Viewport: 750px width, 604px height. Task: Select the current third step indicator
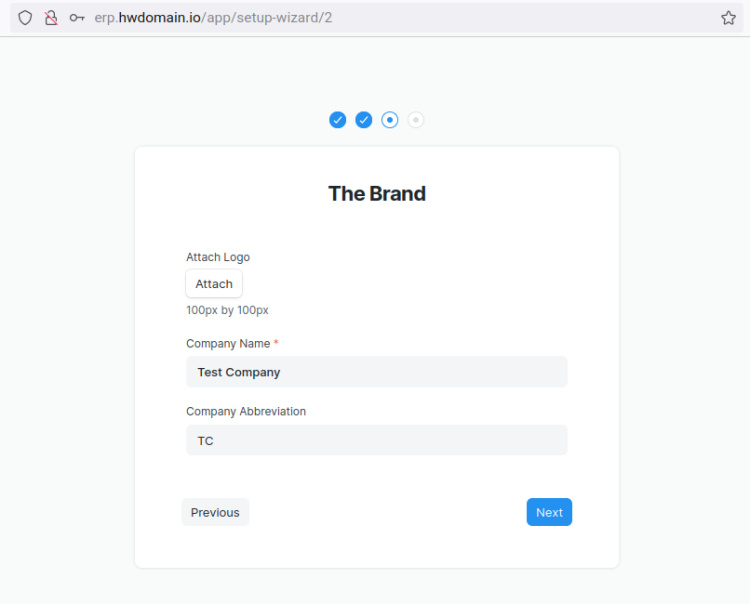pyautogui.click(x=390, y=120)
